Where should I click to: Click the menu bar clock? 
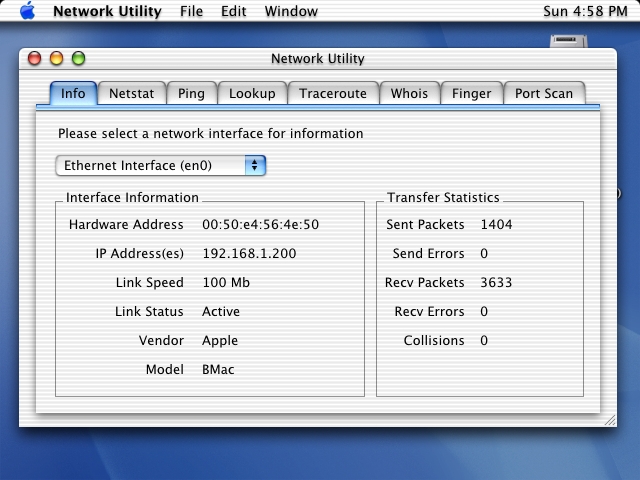pos(585,11)
